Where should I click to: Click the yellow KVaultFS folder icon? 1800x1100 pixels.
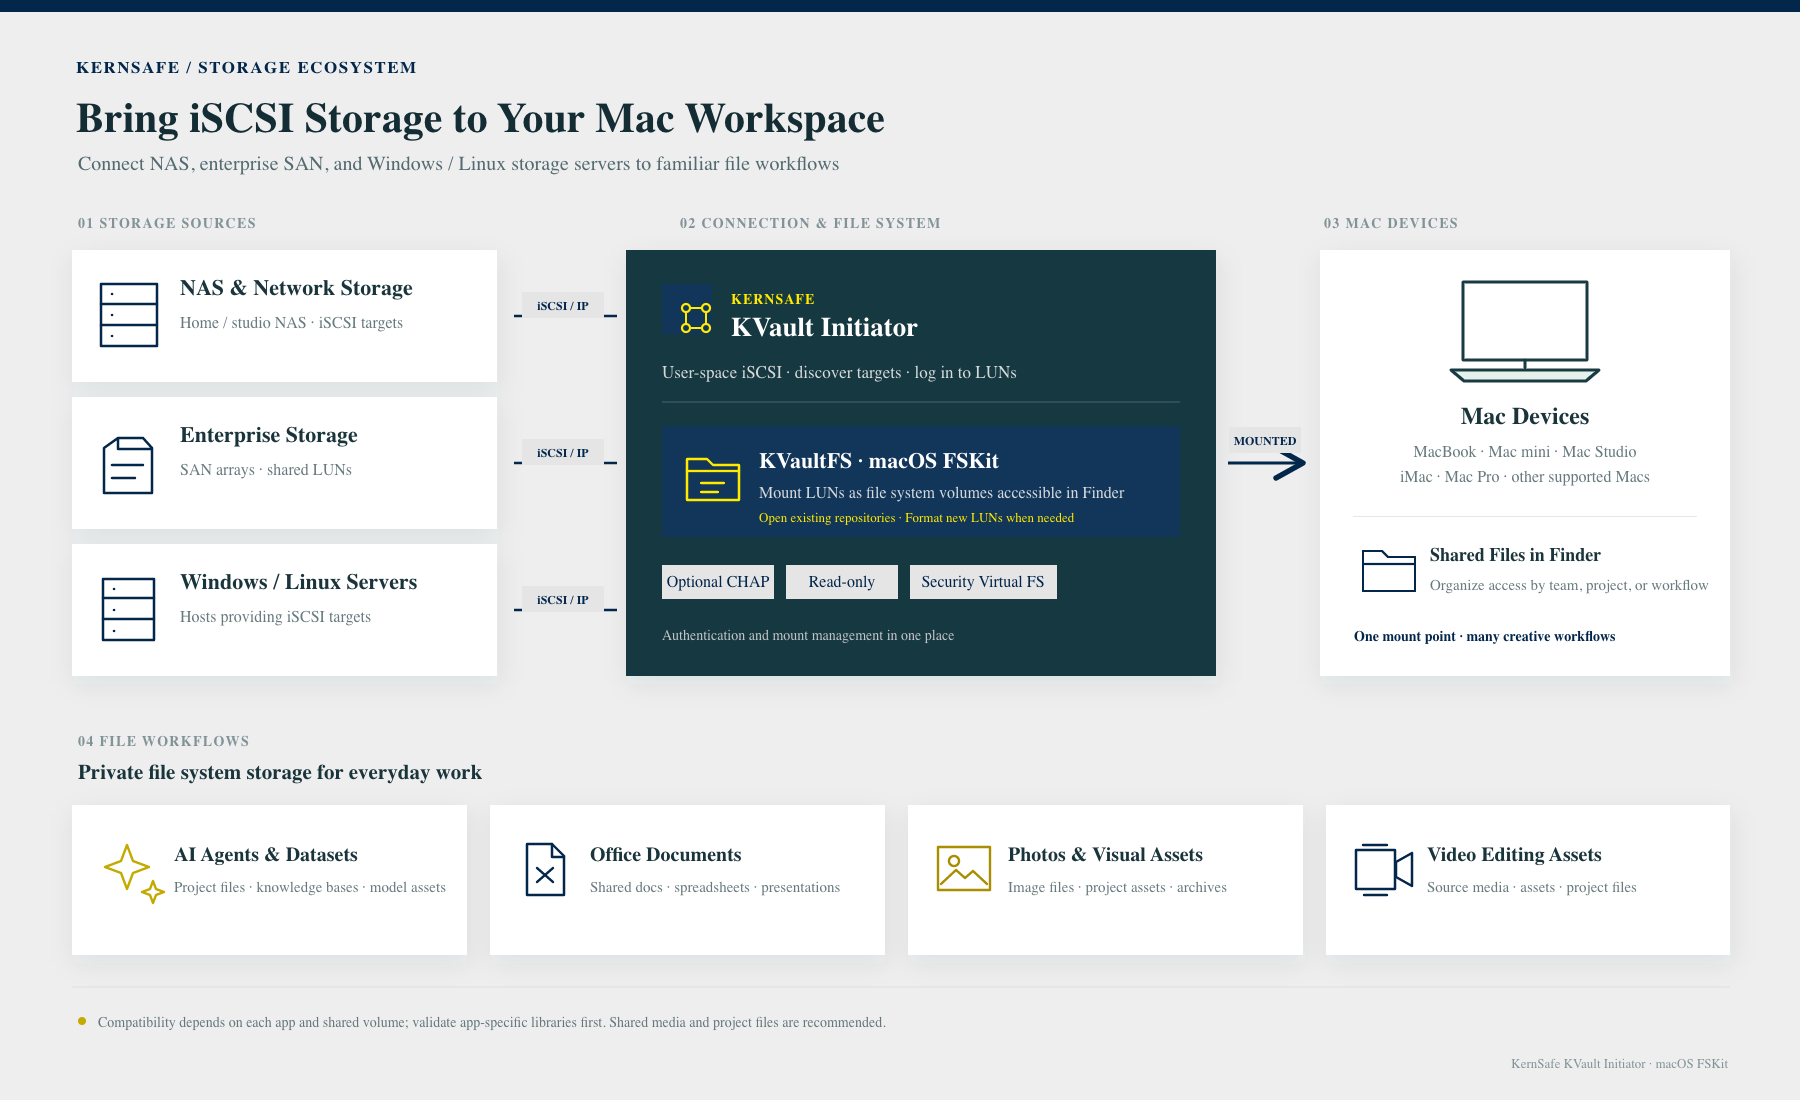(x=713, y=479)
